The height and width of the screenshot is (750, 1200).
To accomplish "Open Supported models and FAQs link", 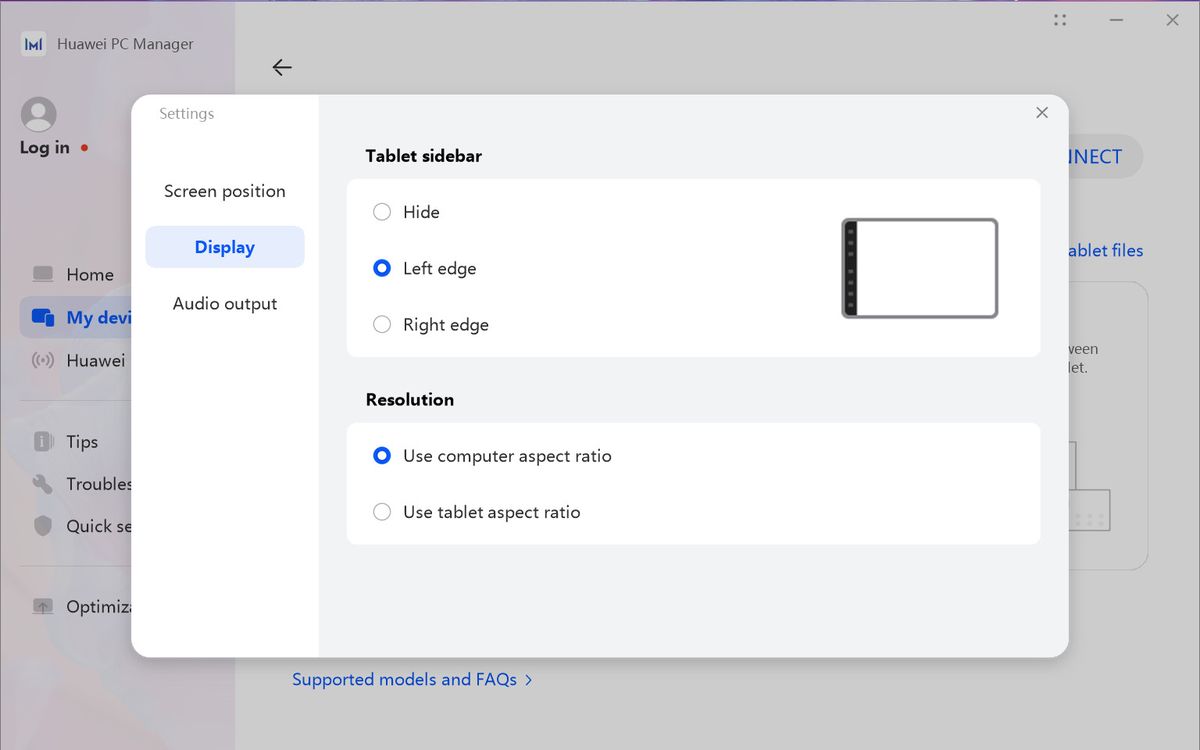I will click(x=412, y=679).
